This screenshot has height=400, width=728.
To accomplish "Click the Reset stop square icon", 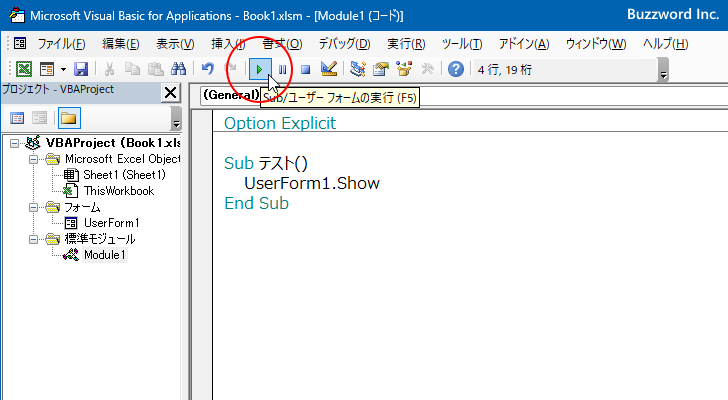I will tap(305, 70).
